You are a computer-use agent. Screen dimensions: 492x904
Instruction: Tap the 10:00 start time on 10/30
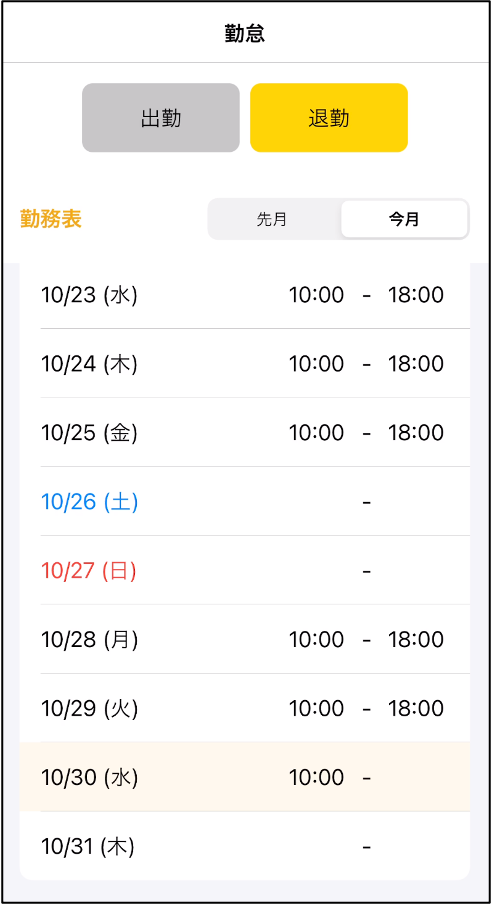point(316,777)
